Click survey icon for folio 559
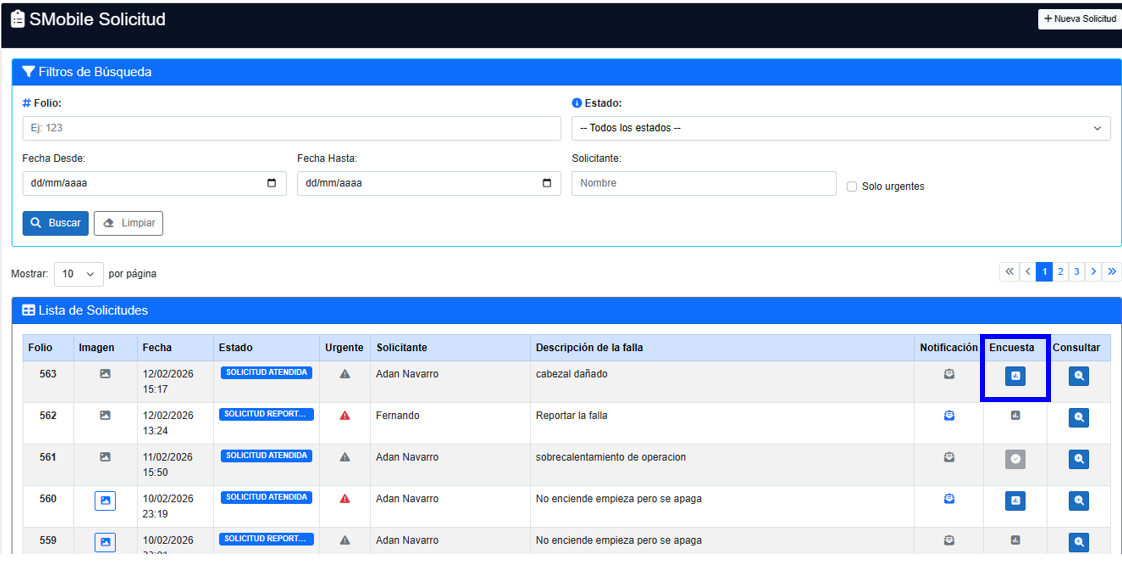Screen dimensions: 1122x571 click(x=1015, y=540)
